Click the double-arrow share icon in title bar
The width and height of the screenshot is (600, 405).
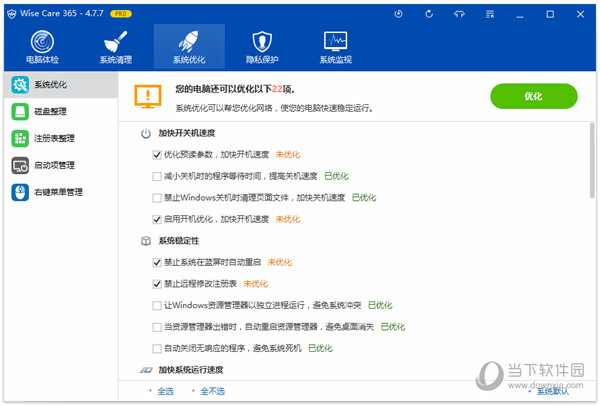click(459, 14)
